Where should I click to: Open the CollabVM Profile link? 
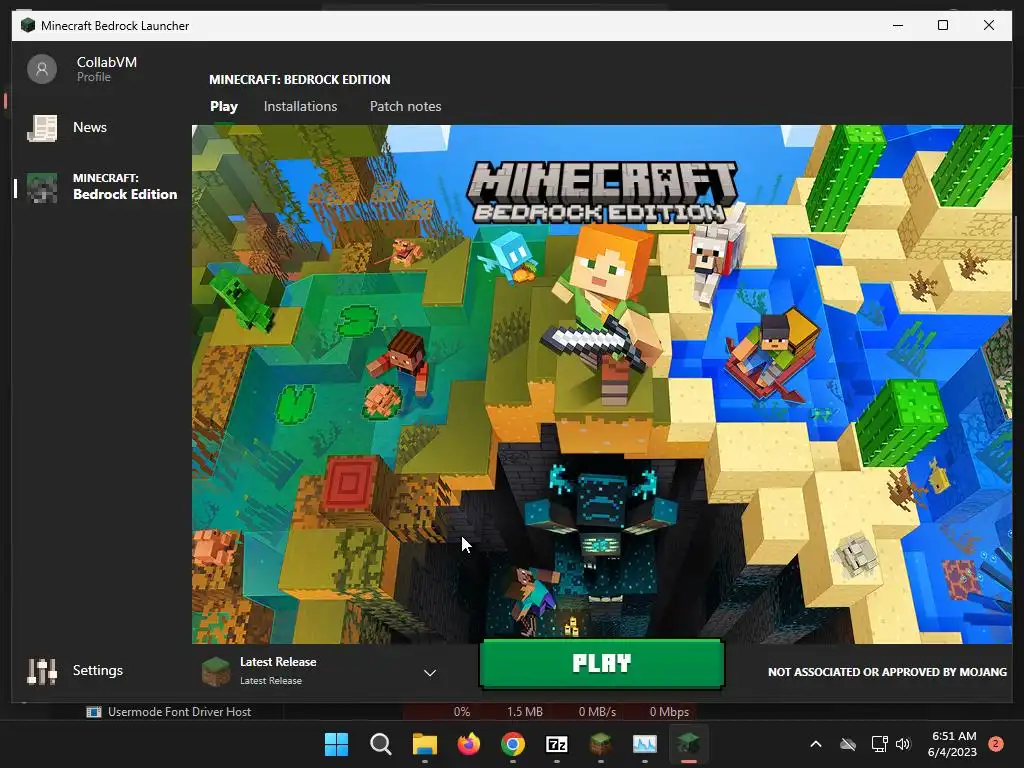[x=93, y=77]
